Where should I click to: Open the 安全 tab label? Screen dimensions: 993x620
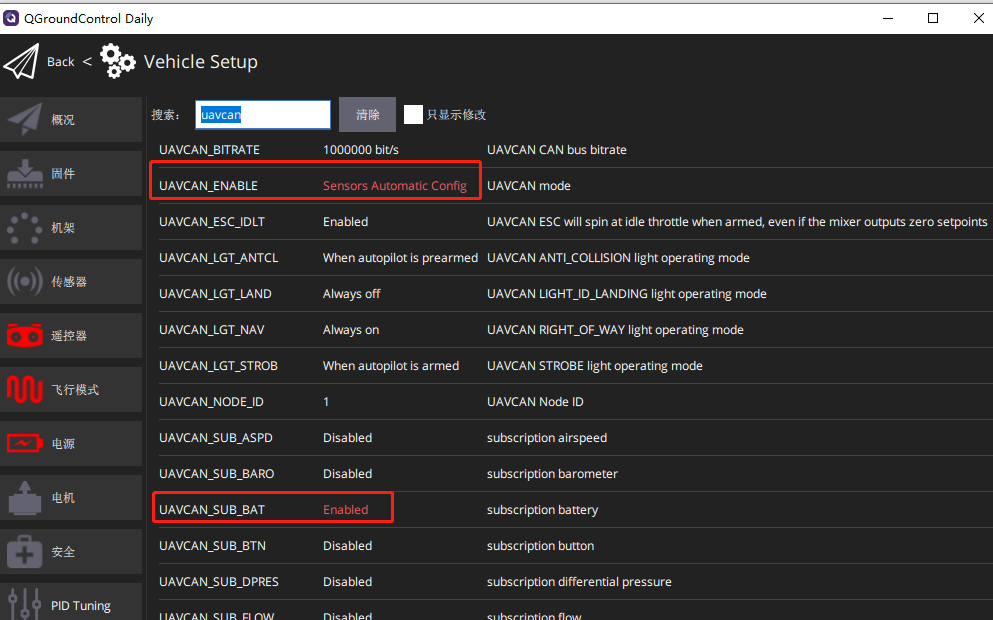[x=63, y=552]
